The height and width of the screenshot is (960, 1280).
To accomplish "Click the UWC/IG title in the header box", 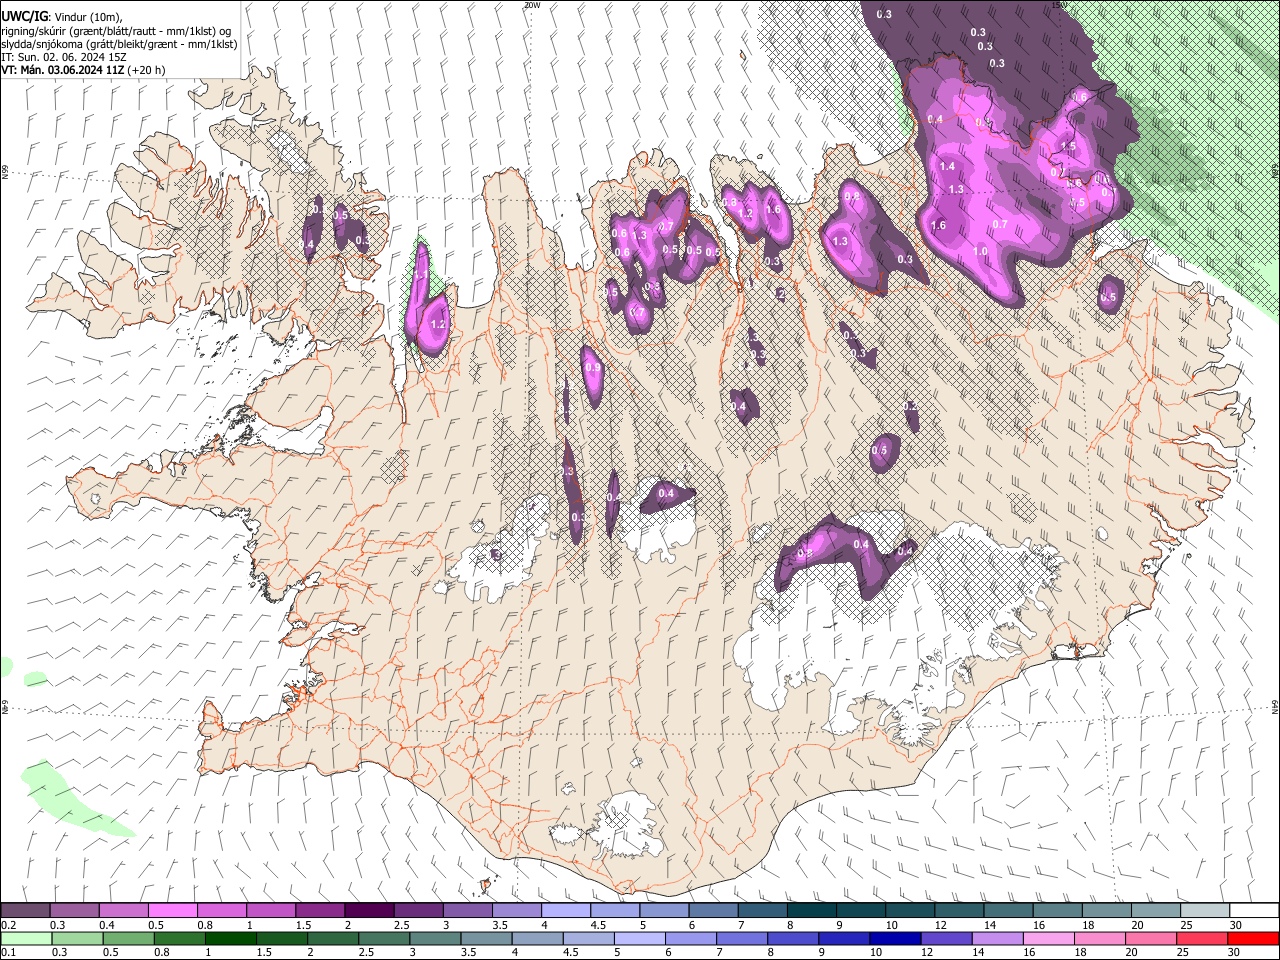I will tap(24, 17).
